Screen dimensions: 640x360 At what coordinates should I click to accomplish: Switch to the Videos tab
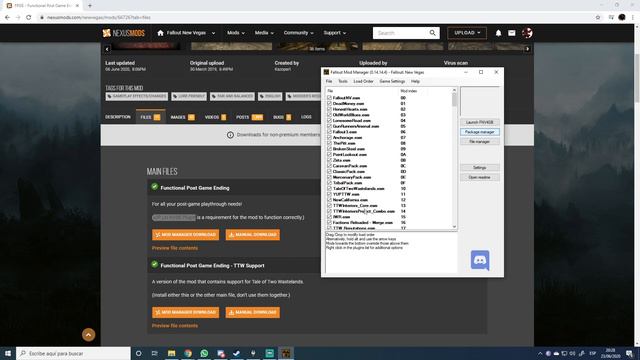click(x=215, y=117)
